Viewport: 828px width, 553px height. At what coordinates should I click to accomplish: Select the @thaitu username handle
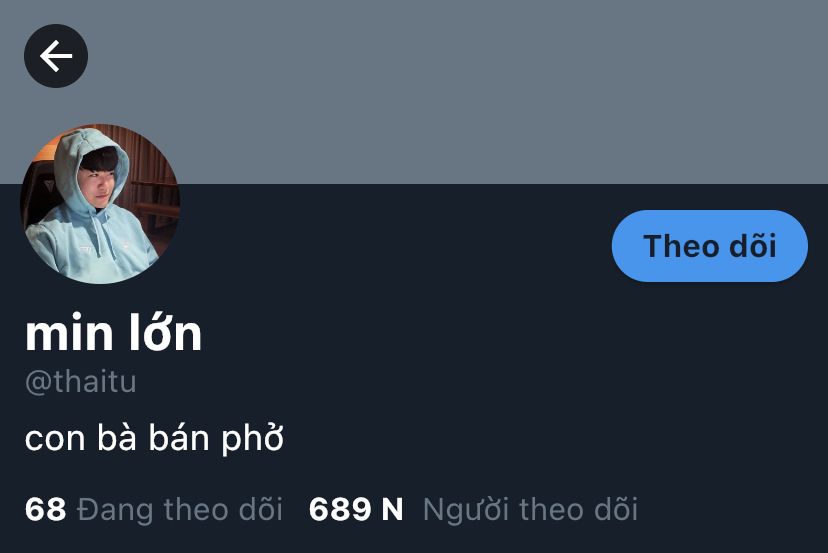click(x=81, y=381)
